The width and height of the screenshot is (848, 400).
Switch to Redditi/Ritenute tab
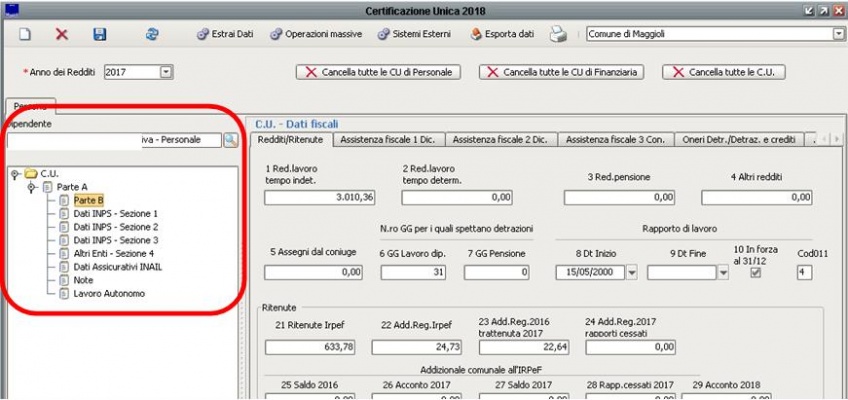point(292,139)
